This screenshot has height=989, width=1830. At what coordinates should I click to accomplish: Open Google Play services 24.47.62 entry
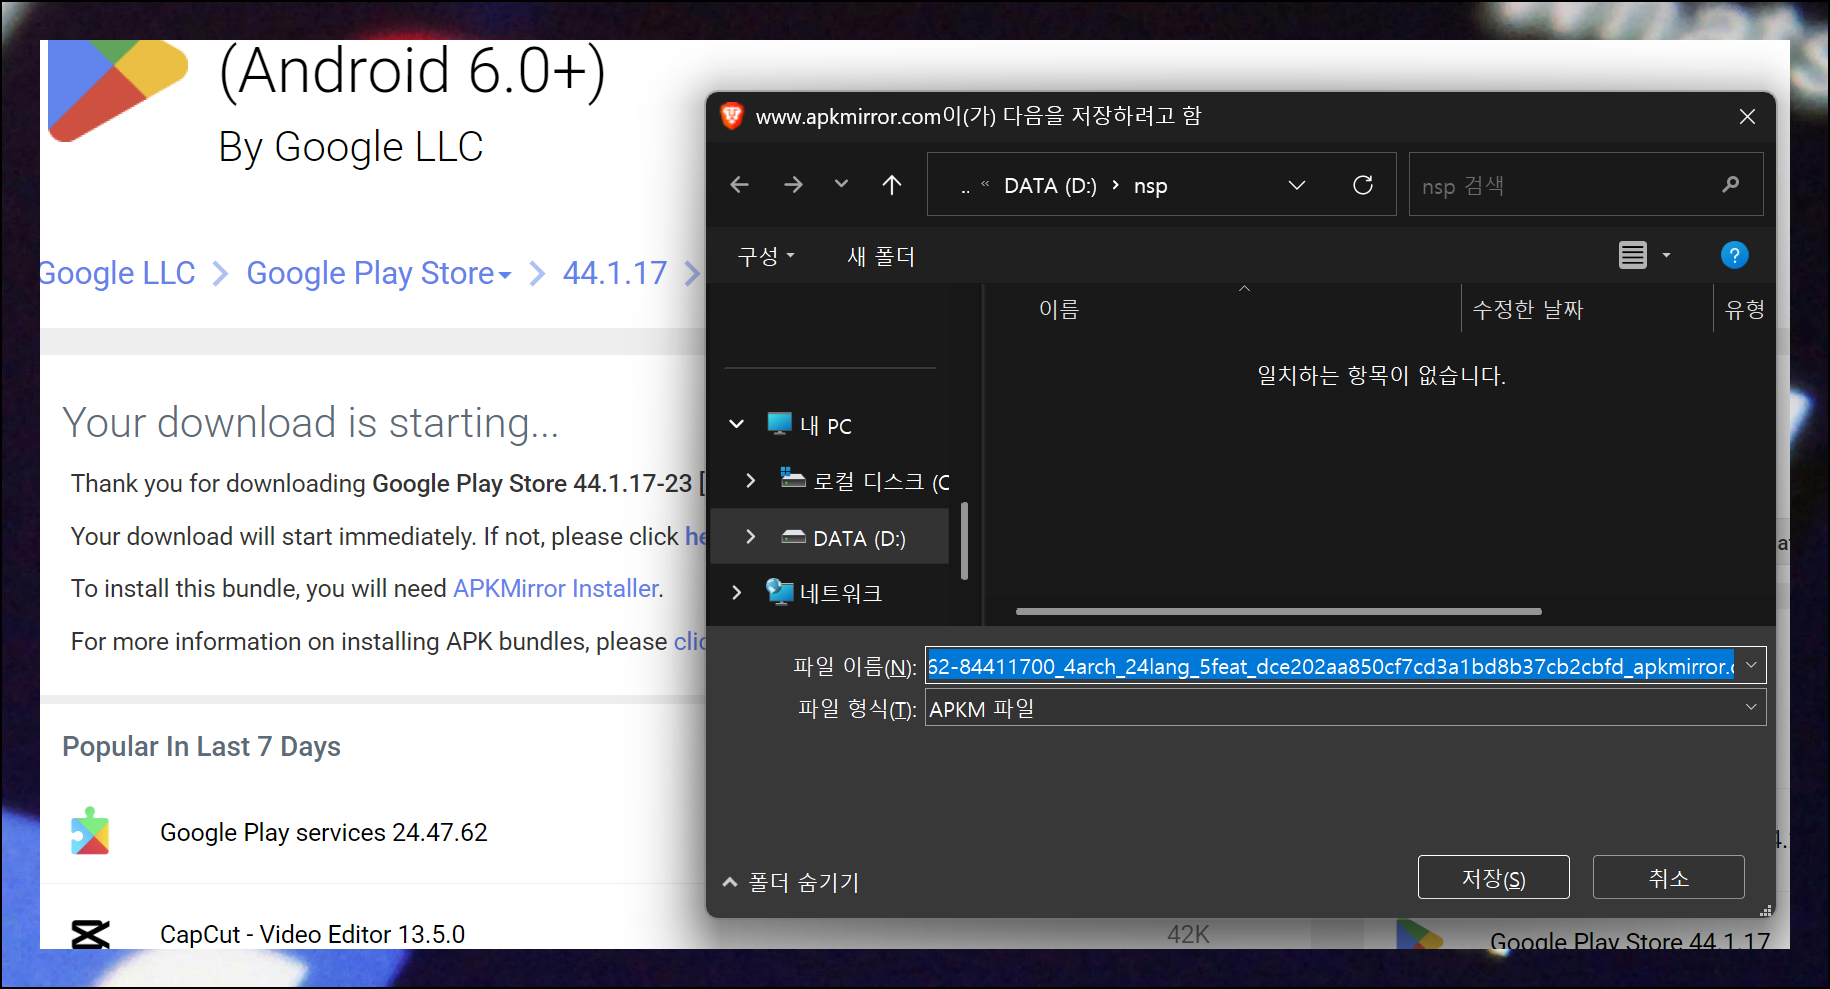coord(324,833)
